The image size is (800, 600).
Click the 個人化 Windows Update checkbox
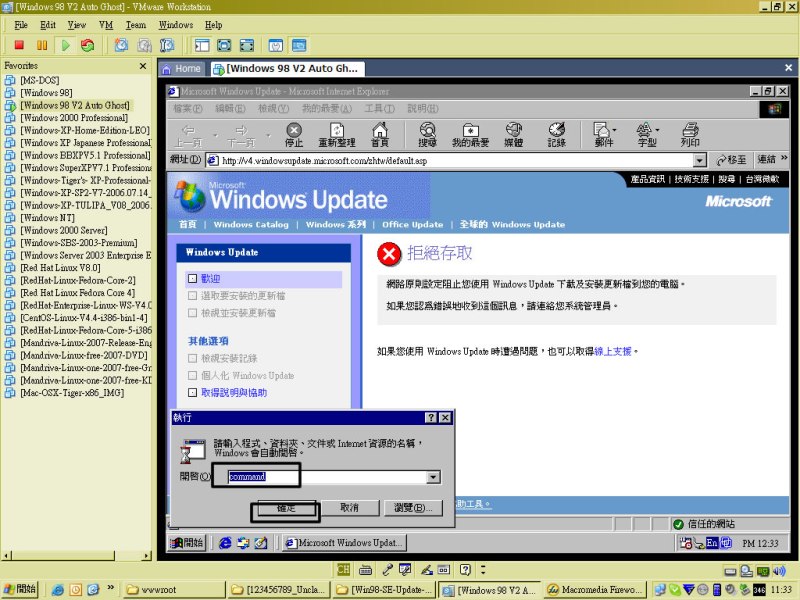(x=192, y=376)
